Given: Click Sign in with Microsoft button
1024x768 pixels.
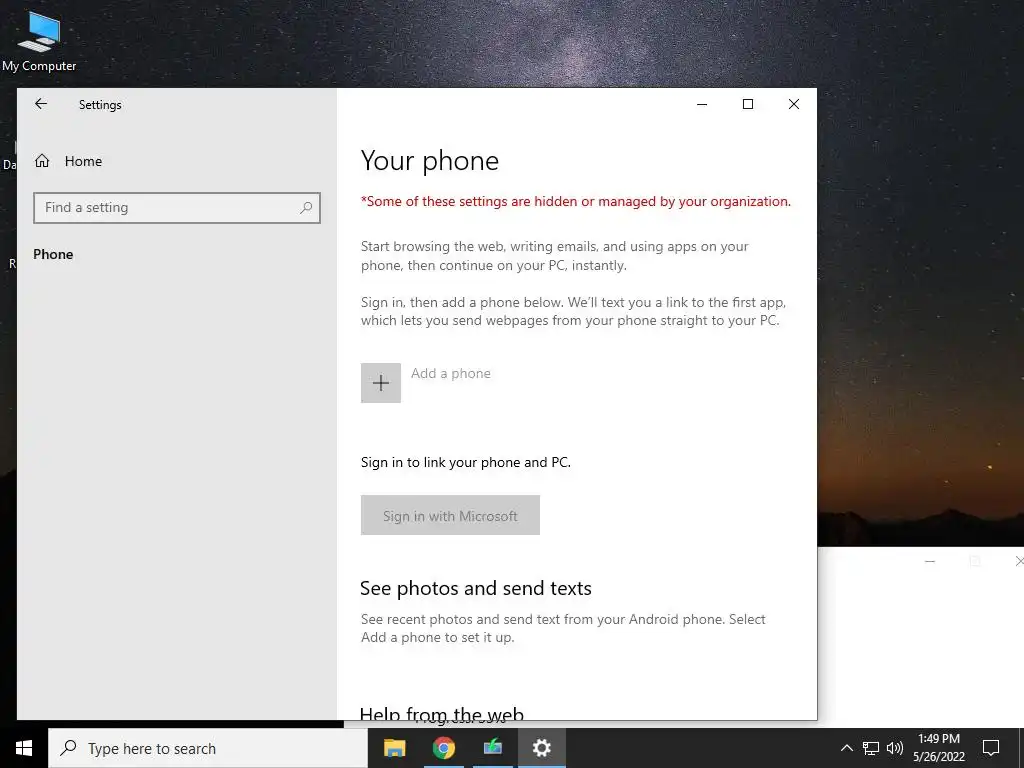Looking at the screenshot, I should point(450,515).
